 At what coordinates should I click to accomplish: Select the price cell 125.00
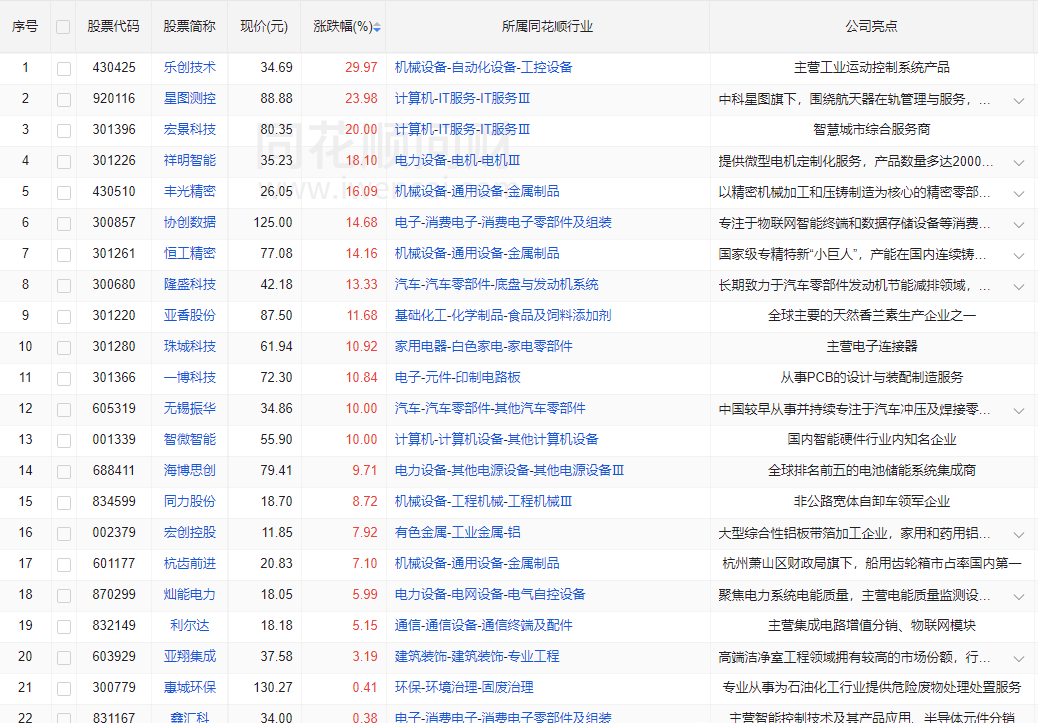pos(273,222)
